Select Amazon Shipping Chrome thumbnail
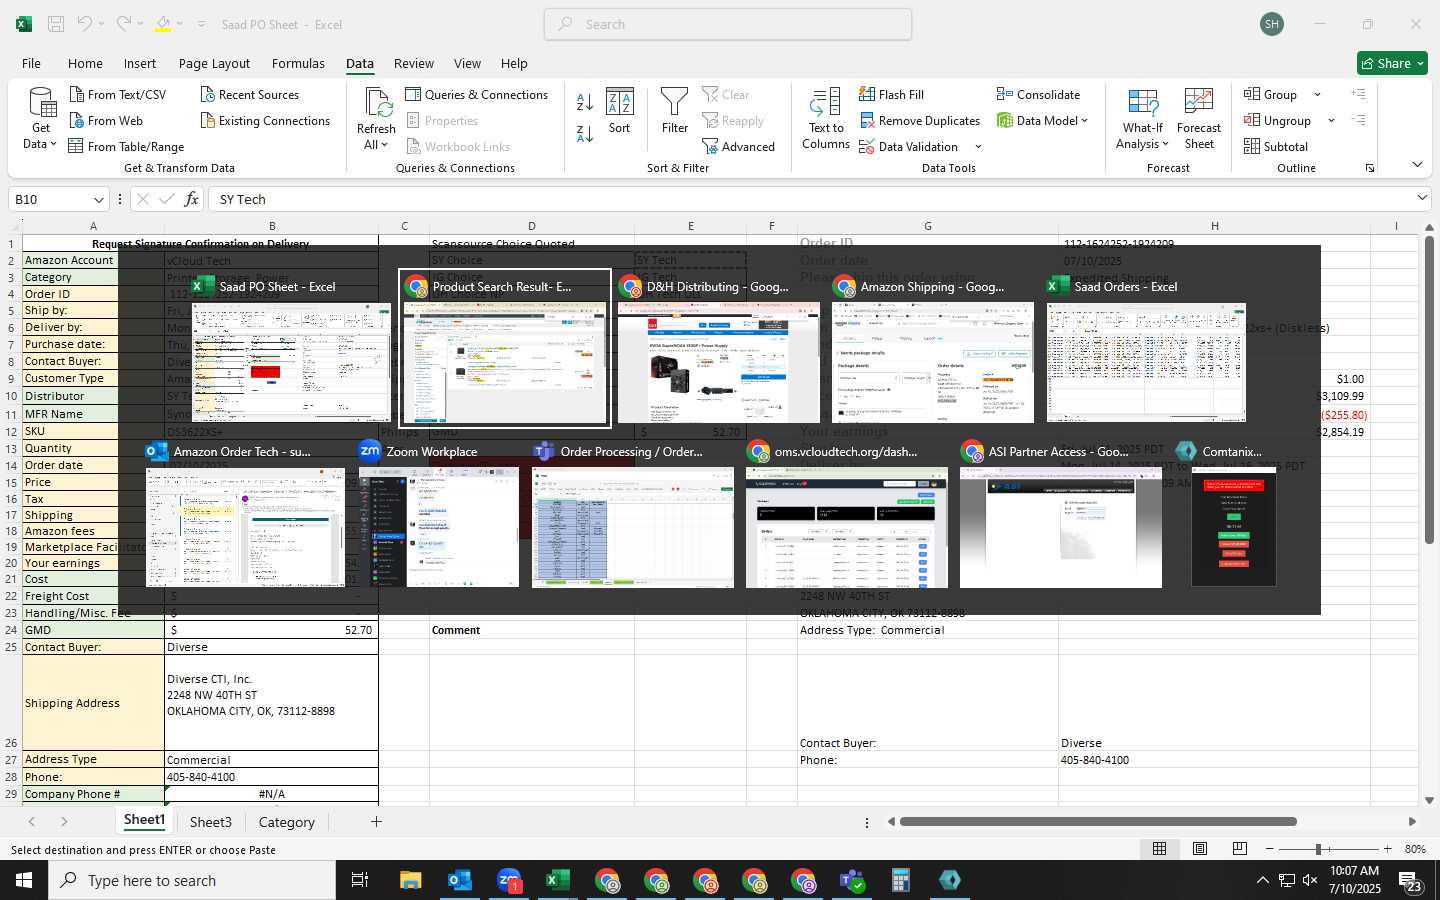Viewport: 1440px width, 900px height. pos(932,349)
